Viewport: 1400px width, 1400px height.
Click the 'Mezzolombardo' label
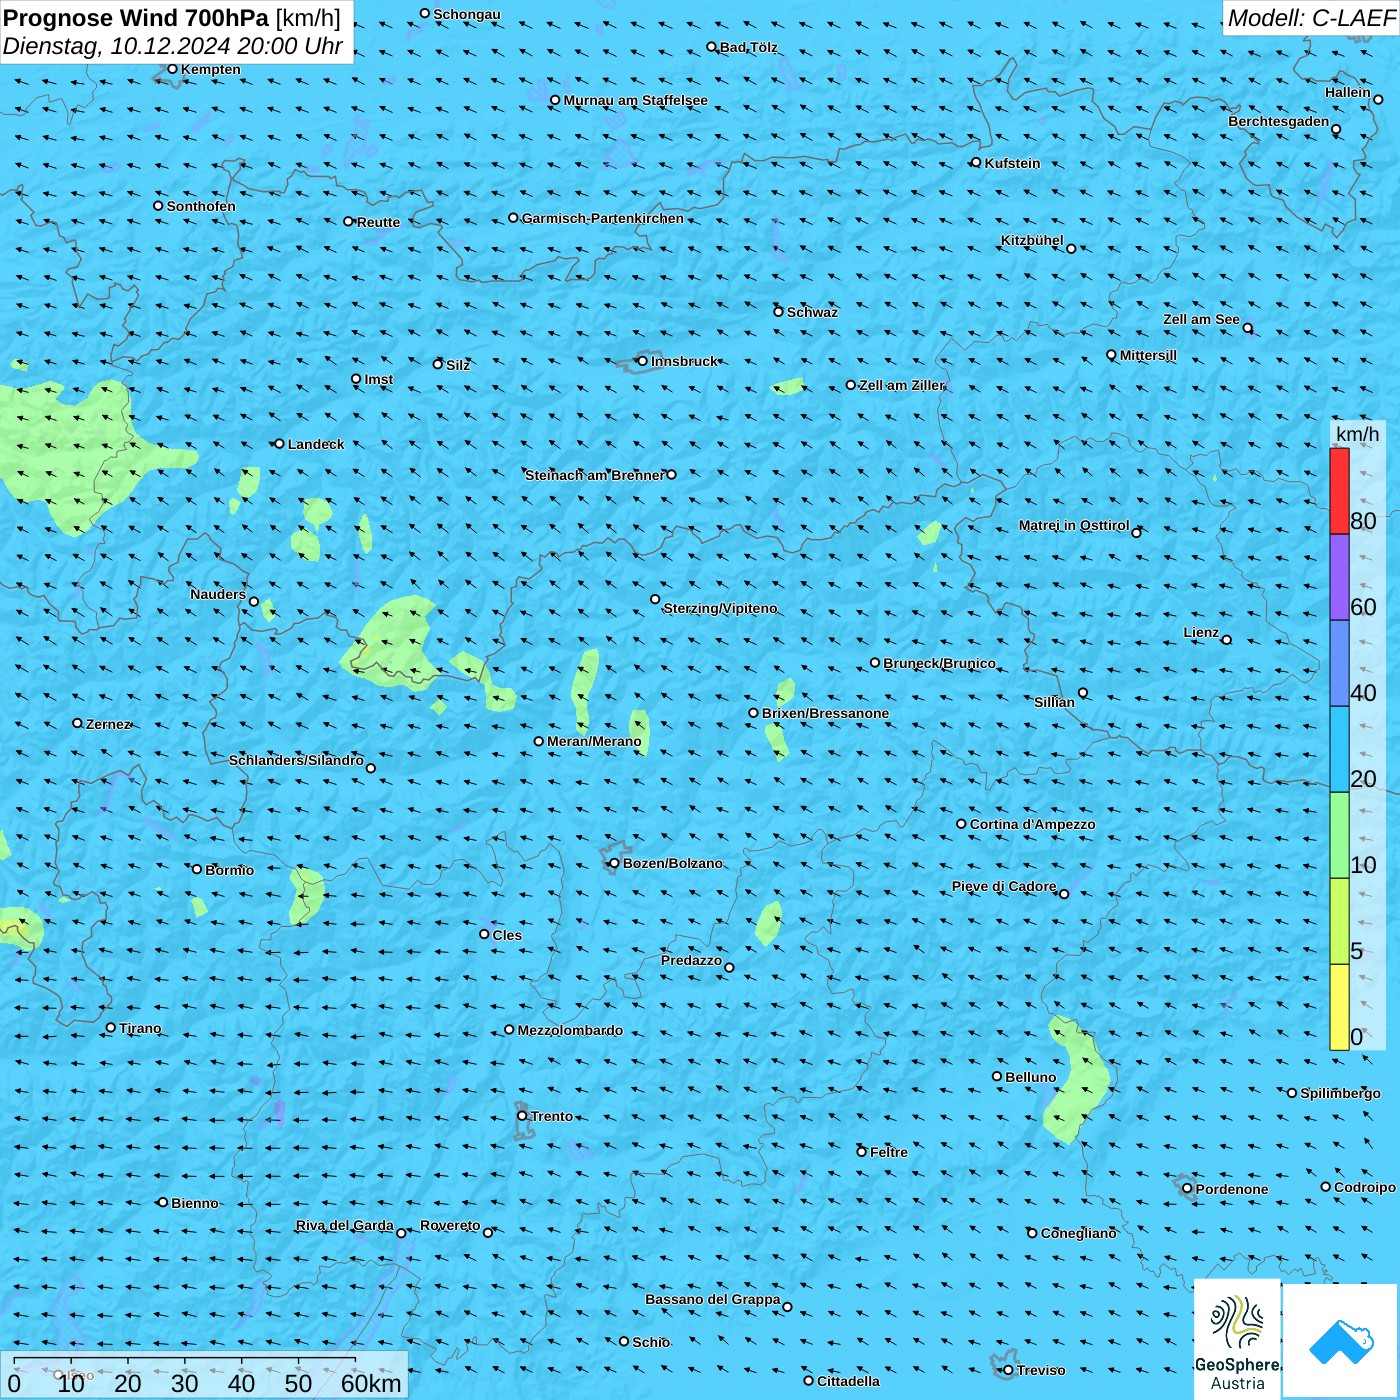point(570,1030)
